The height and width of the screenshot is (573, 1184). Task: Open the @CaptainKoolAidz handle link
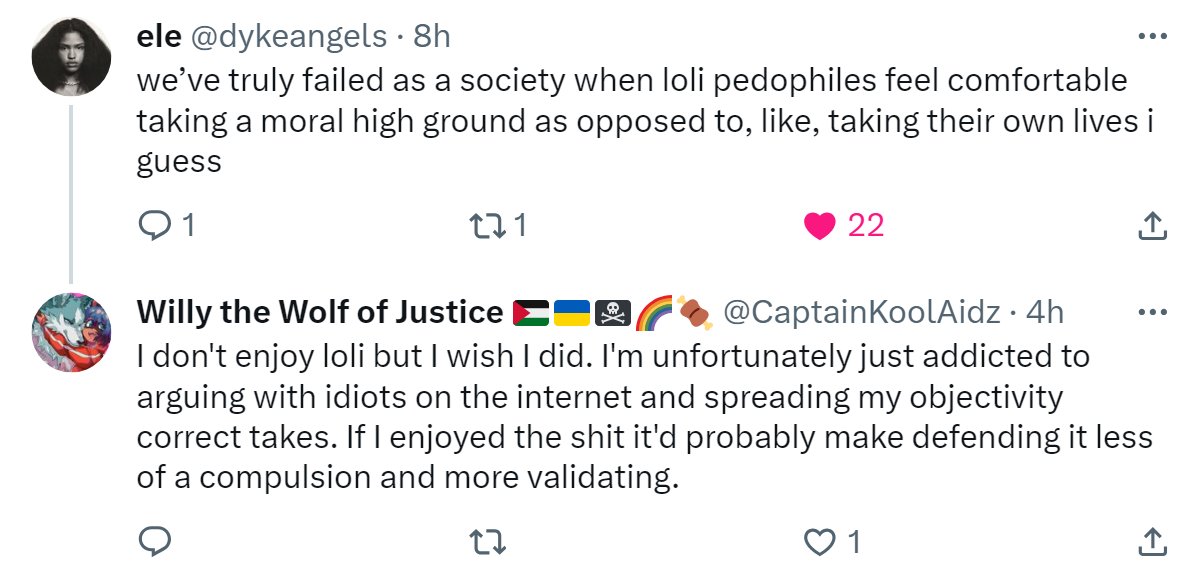[x=862, y=312]
